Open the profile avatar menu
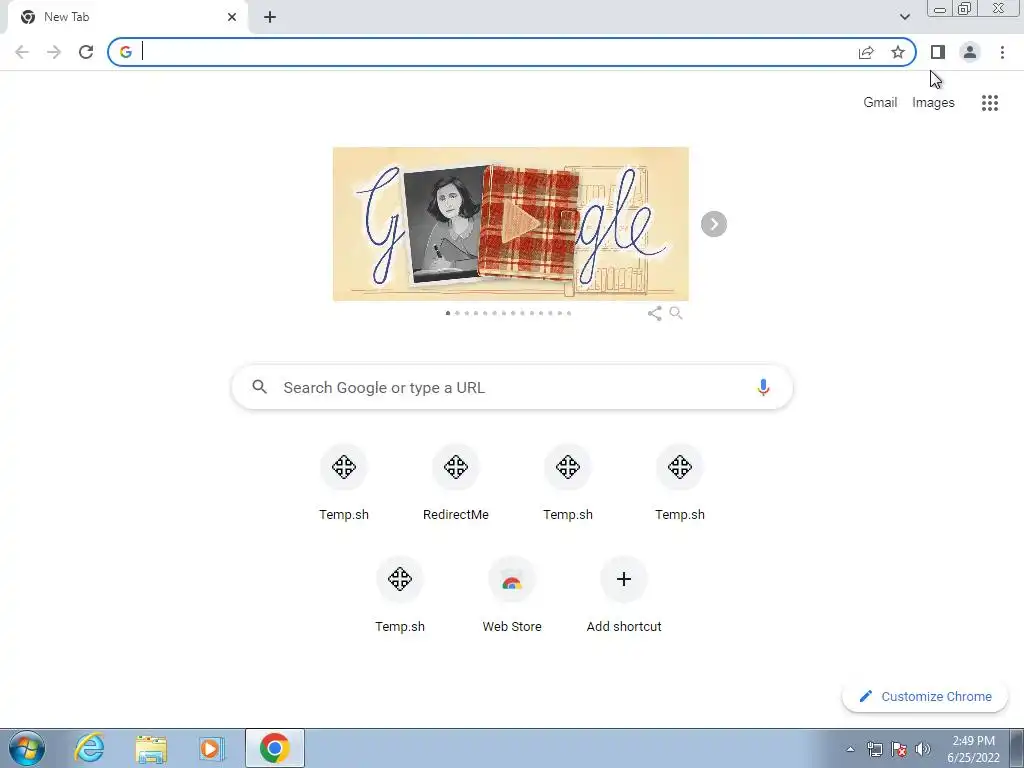The image size is (1024, 768). click(x=970, y=52)
